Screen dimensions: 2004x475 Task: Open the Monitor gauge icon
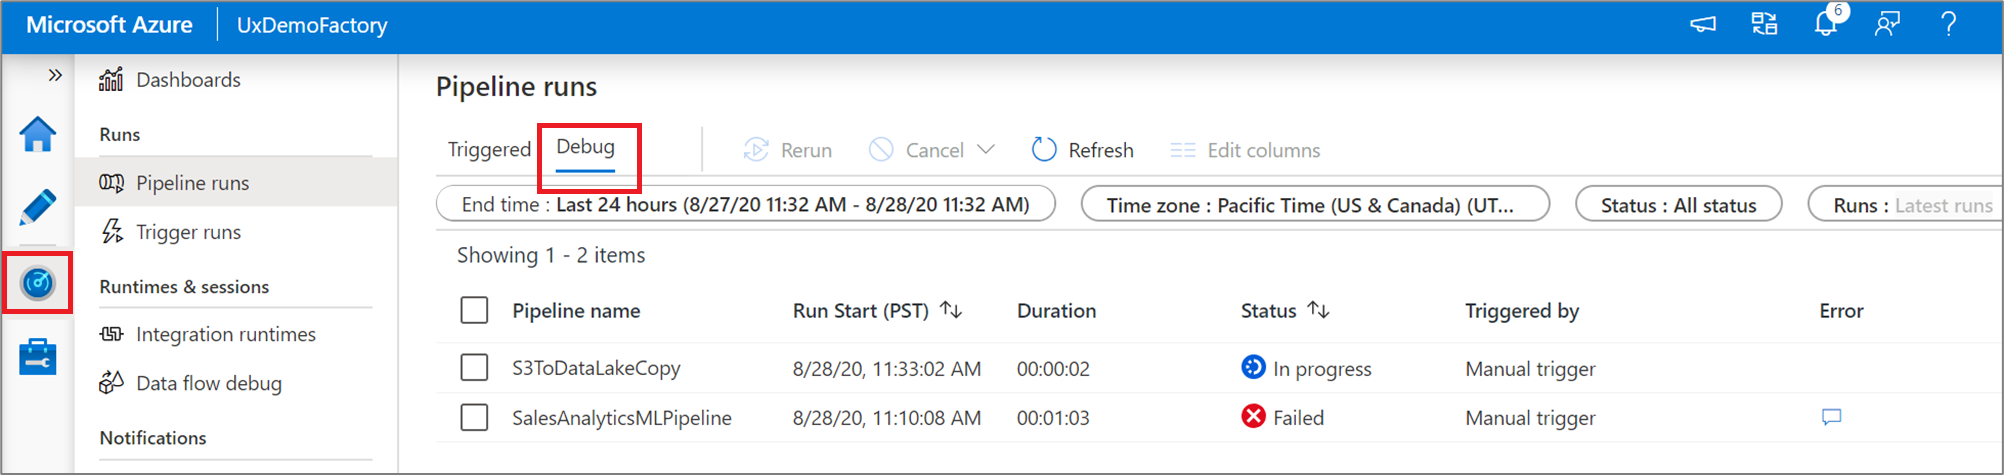click(38, 283)
